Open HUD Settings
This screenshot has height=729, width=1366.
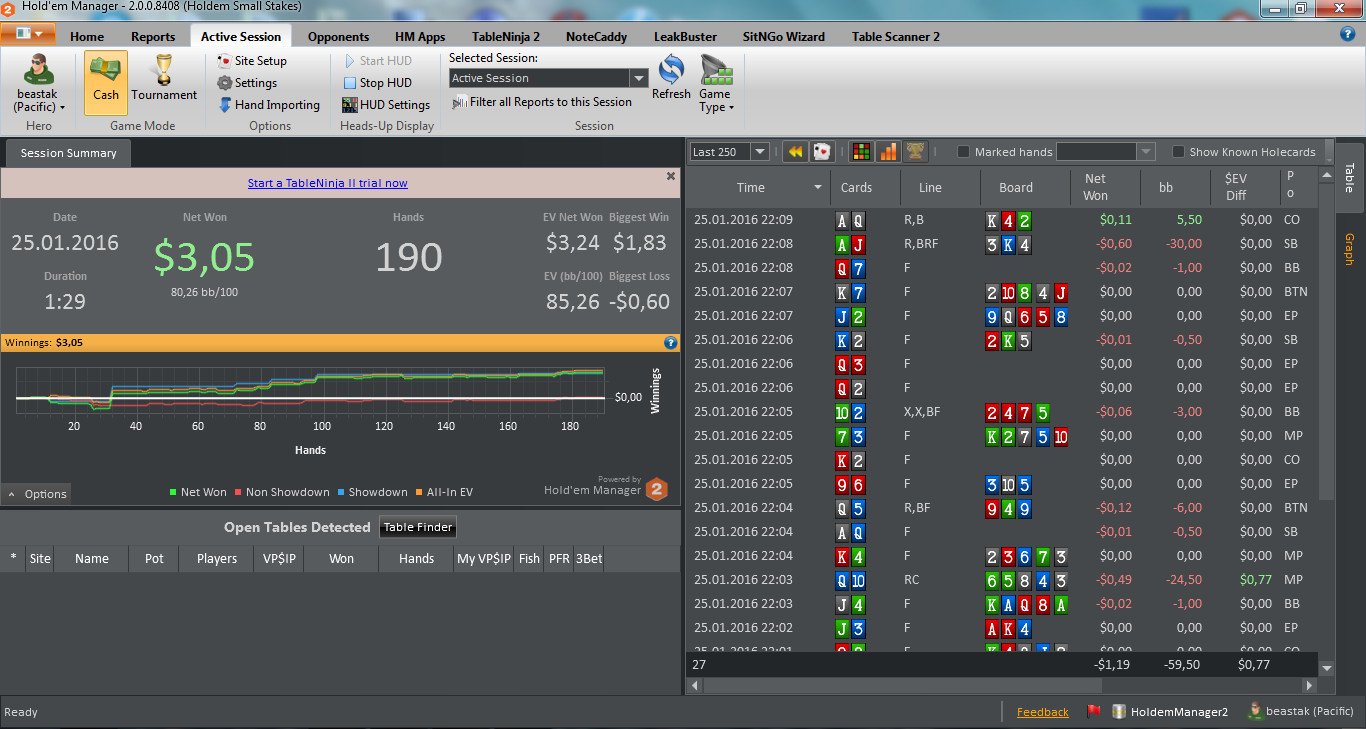(386, 105)
